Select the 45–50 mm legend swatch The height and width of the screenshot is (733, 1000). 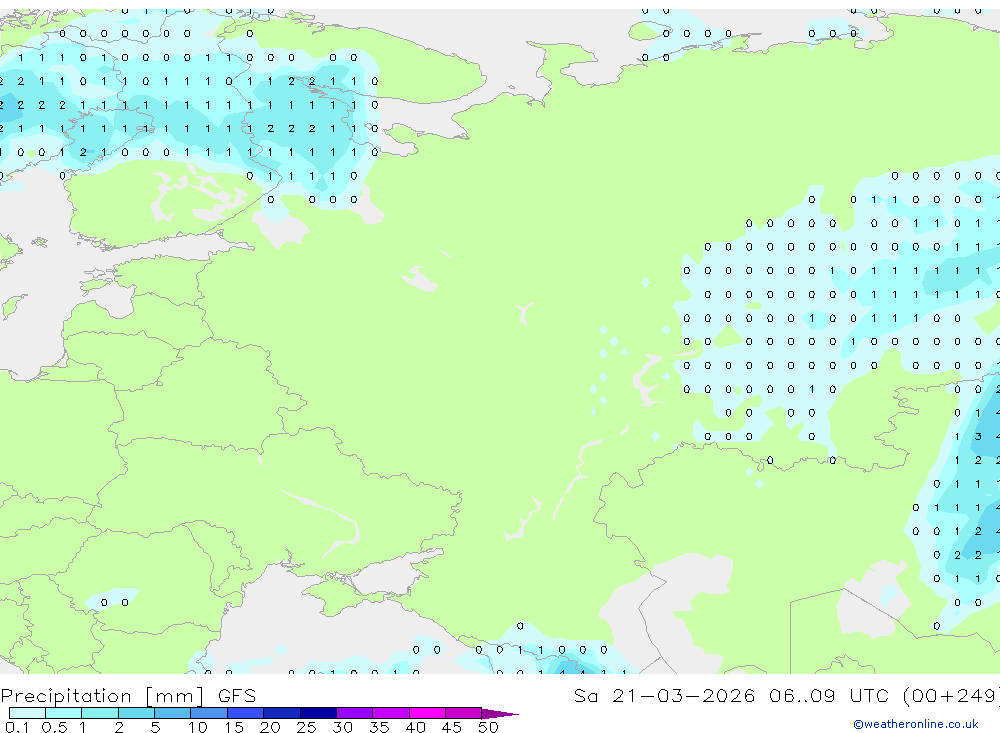click(464, 713)
